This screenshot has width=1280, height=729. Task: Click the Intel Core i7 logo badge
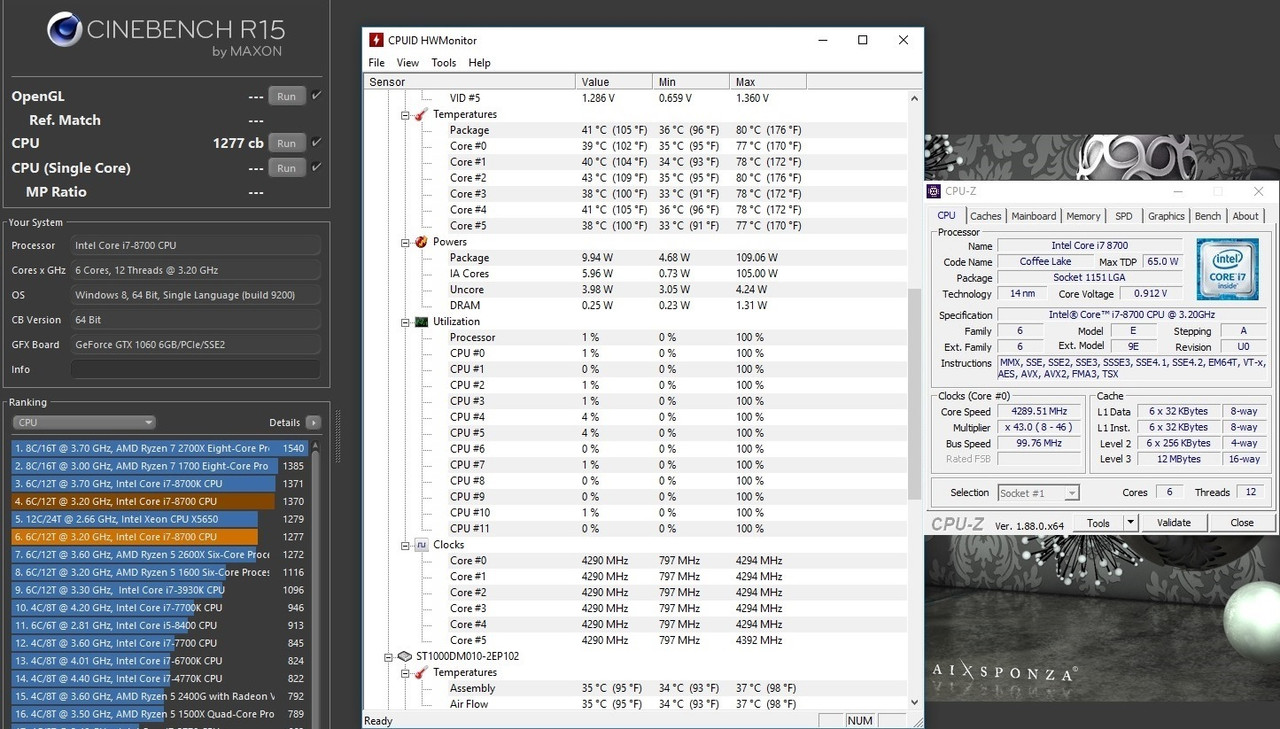1227,267
